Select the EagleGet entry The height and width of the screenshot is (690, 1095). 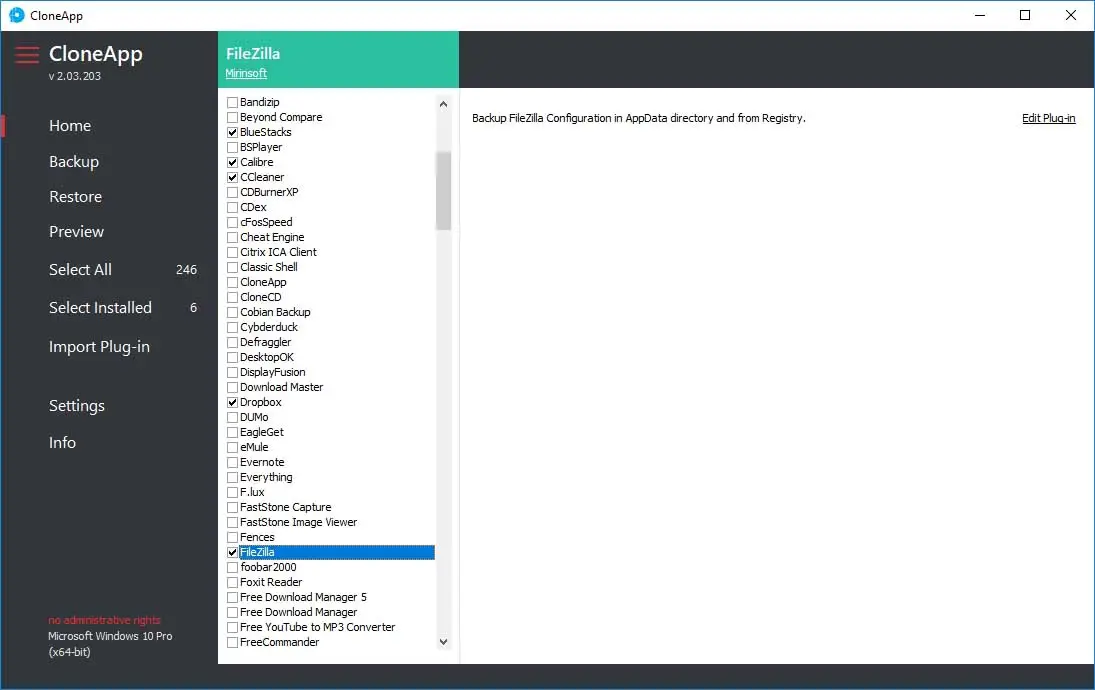pyautogui.click(x=262, y=432)
